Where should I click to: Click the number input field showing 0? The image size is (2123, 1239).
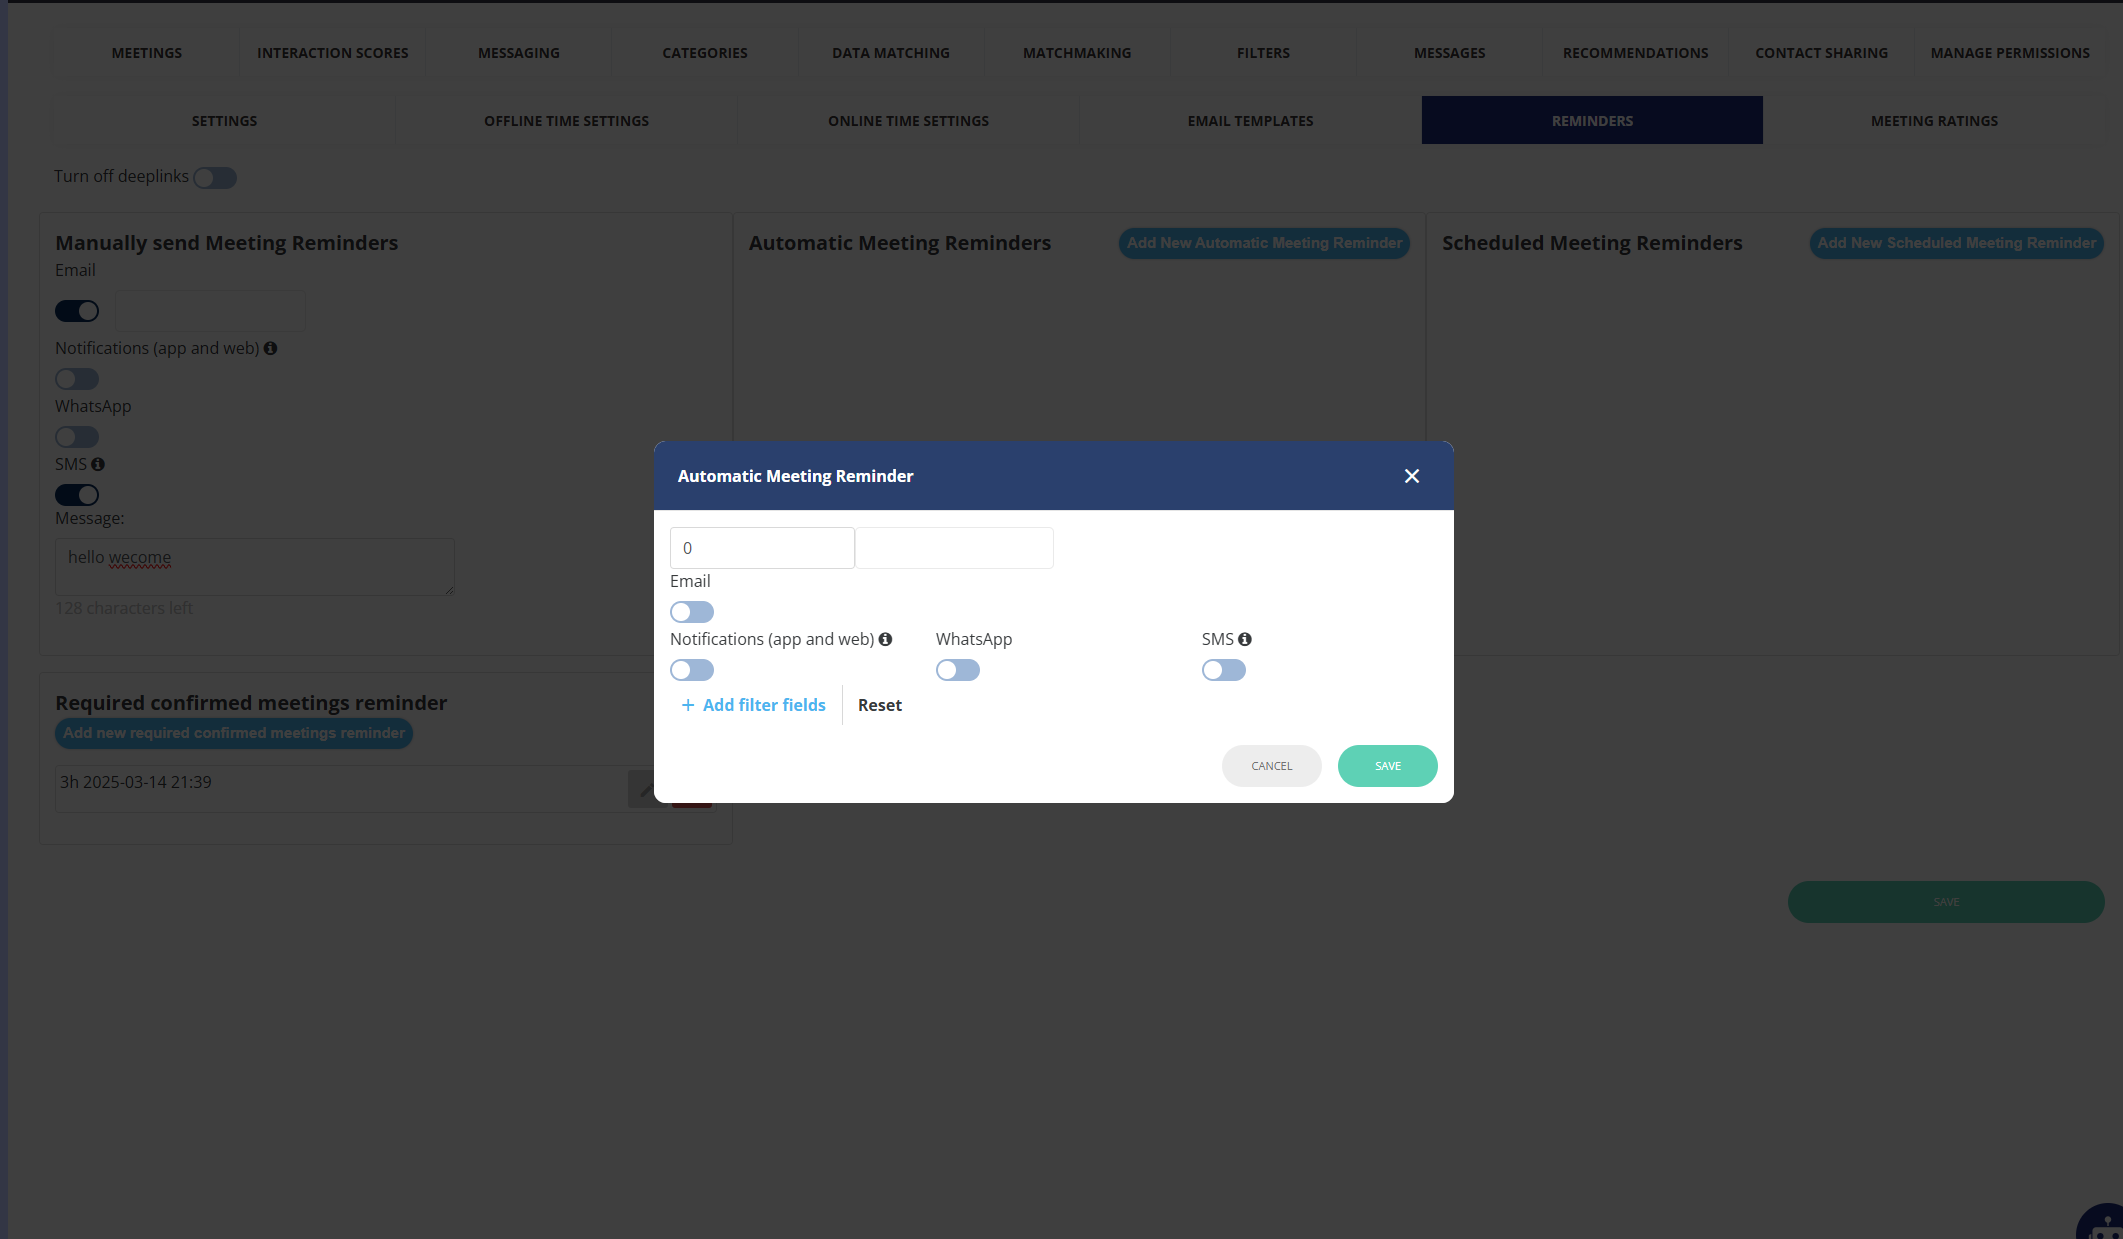coord(762,548)
